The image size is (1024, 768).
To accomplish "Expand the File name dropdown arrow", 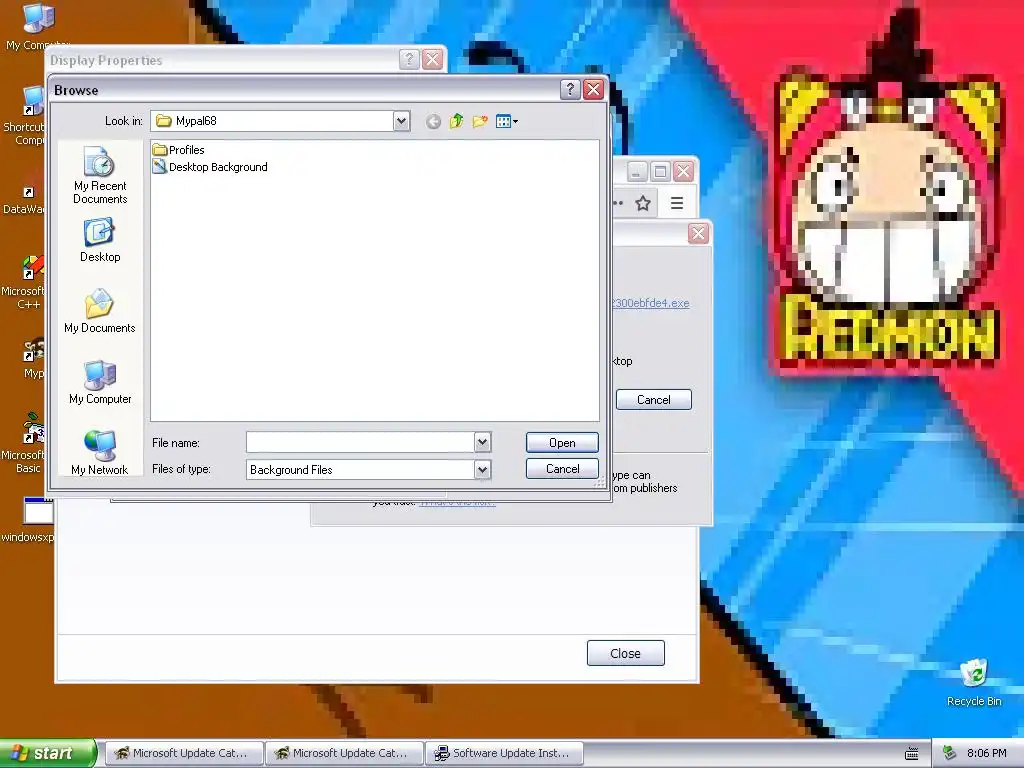I will [482, 442].
